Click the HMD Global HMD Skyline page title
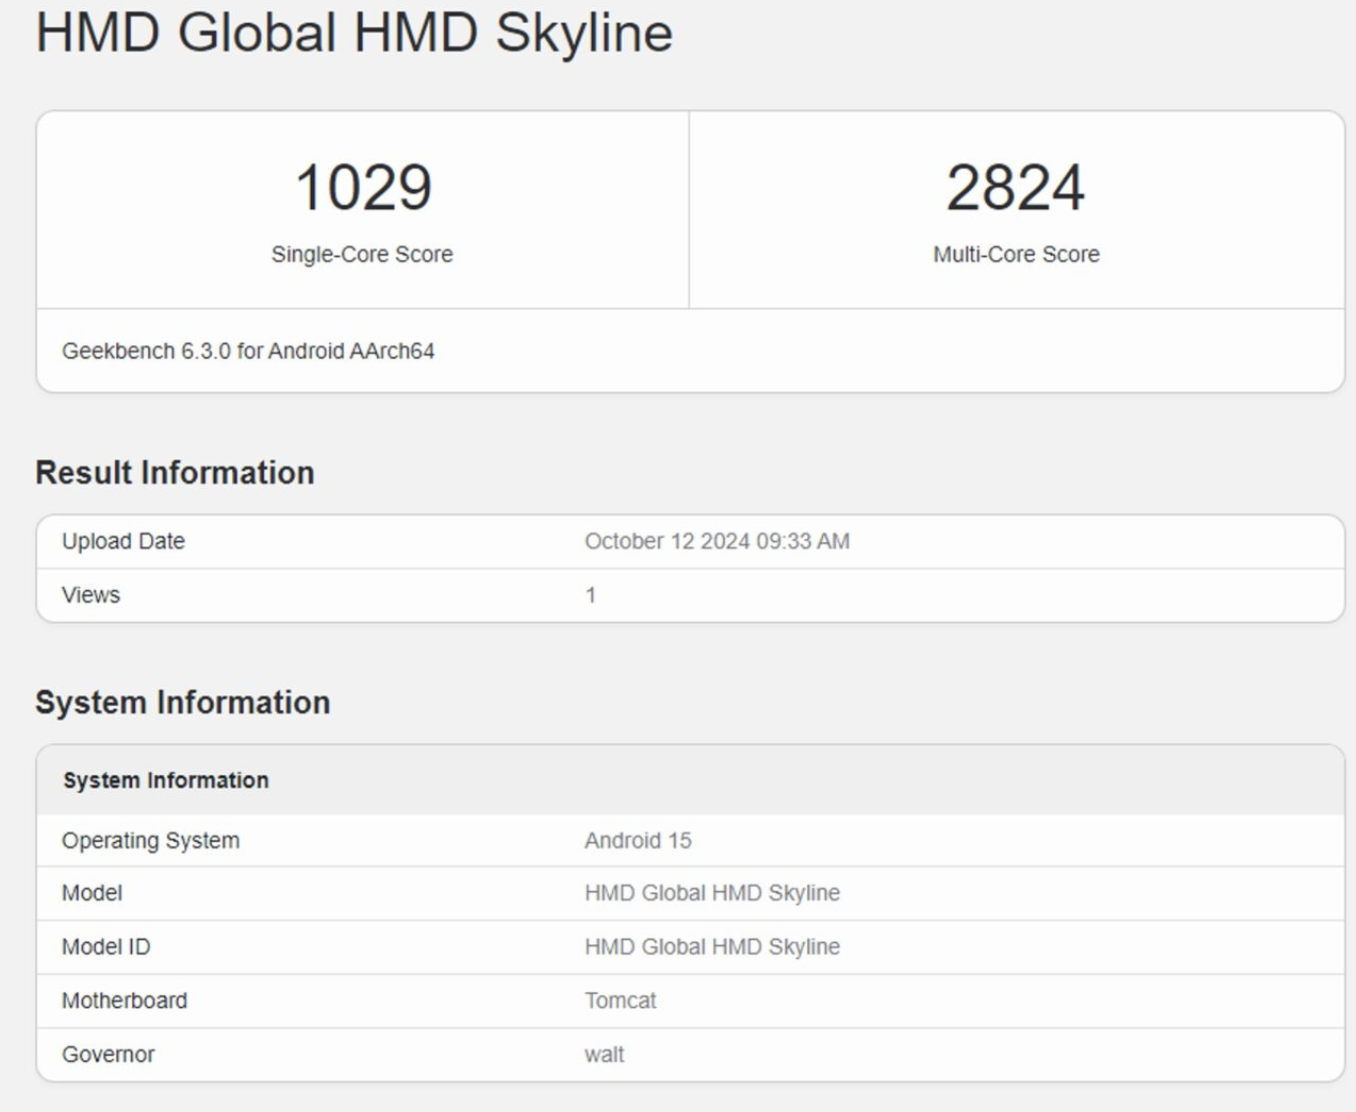Screen dimensions: 1356x1112 [x=354, y=32]
